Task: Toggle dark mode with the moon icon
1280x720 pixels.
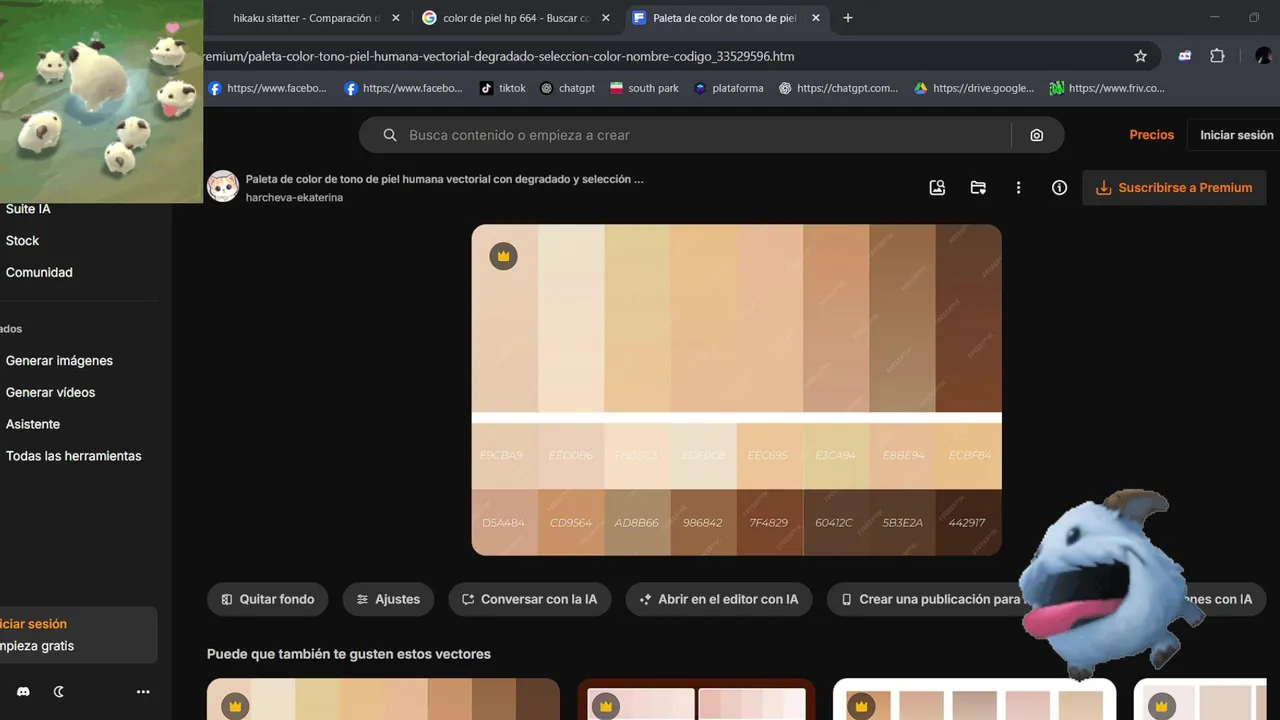Action: coord(59,691)
